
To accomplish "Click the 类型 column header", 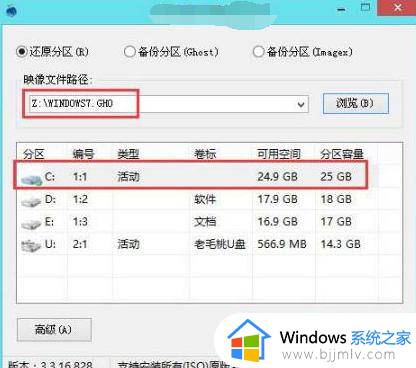I will point(128,154).
